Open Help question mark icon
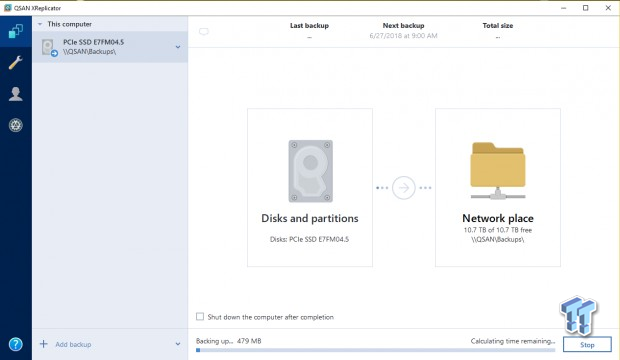Viewport: 620px width, 360px height. pos(16,344)
